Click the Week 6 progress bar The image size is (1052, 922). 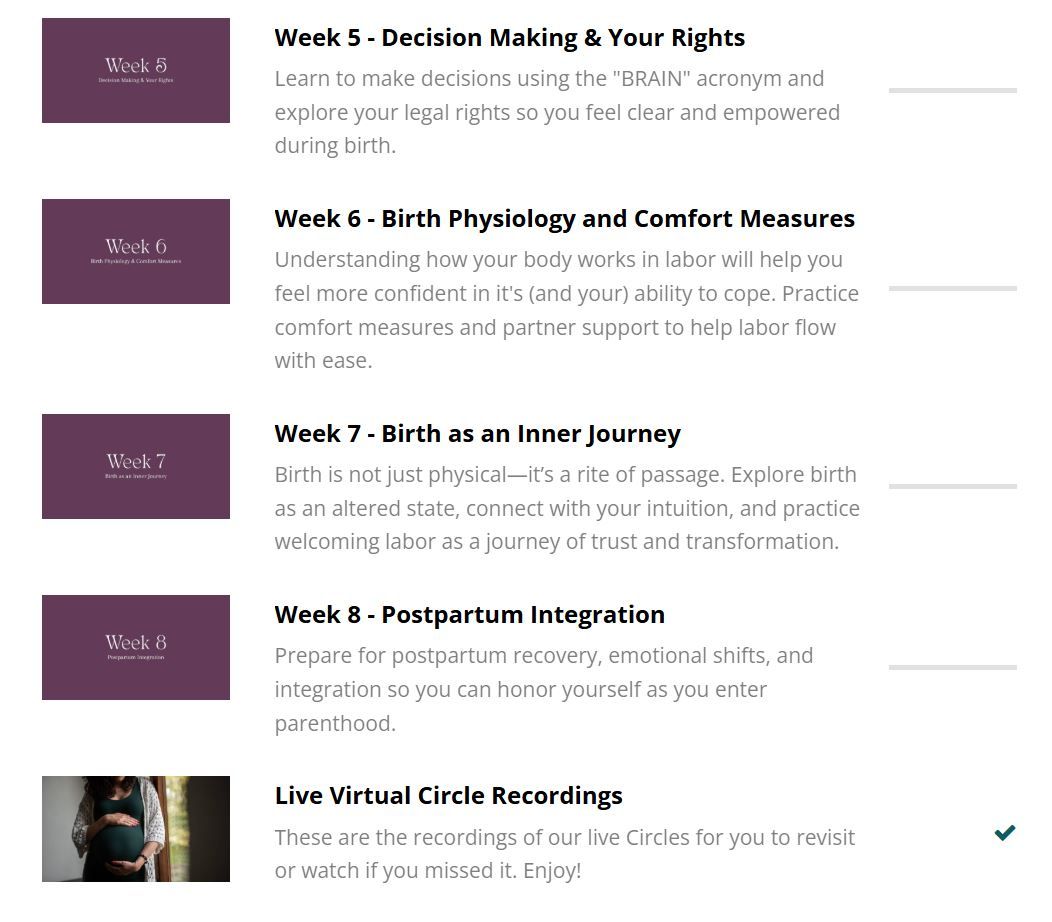point(952,288)
